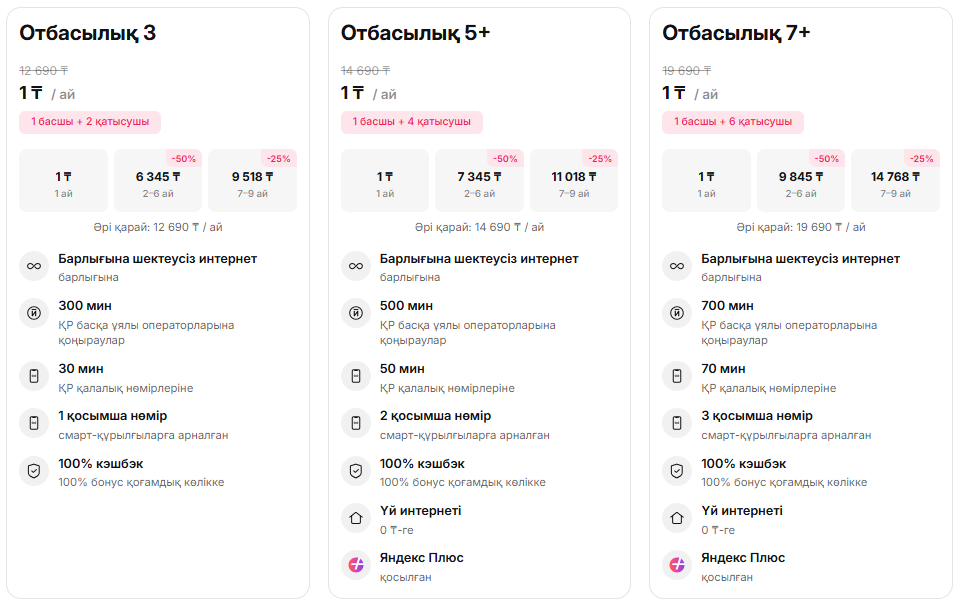Click house icon in Отбасылық 7+ card
Viewport: 964px width, 602px height.
click(677, 518)
